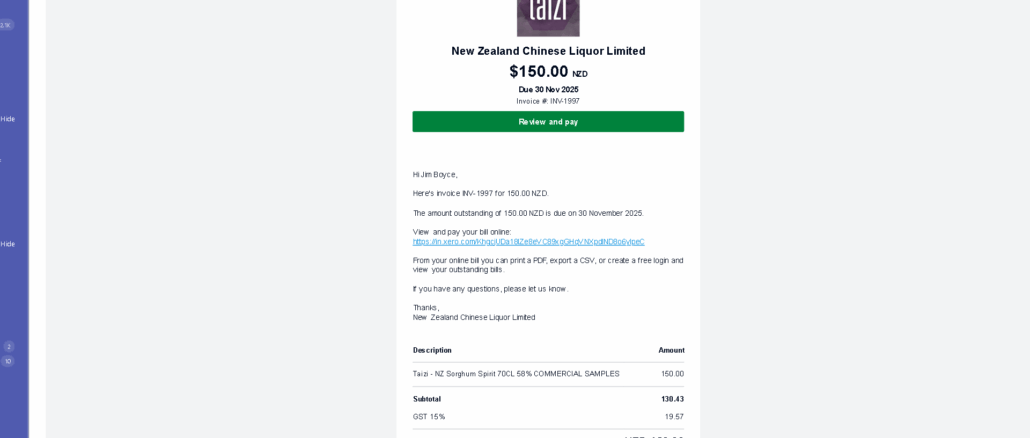Screen dimensions: 1030x438
Task: Click the GST 15% row label
Action: coord(429,417)
